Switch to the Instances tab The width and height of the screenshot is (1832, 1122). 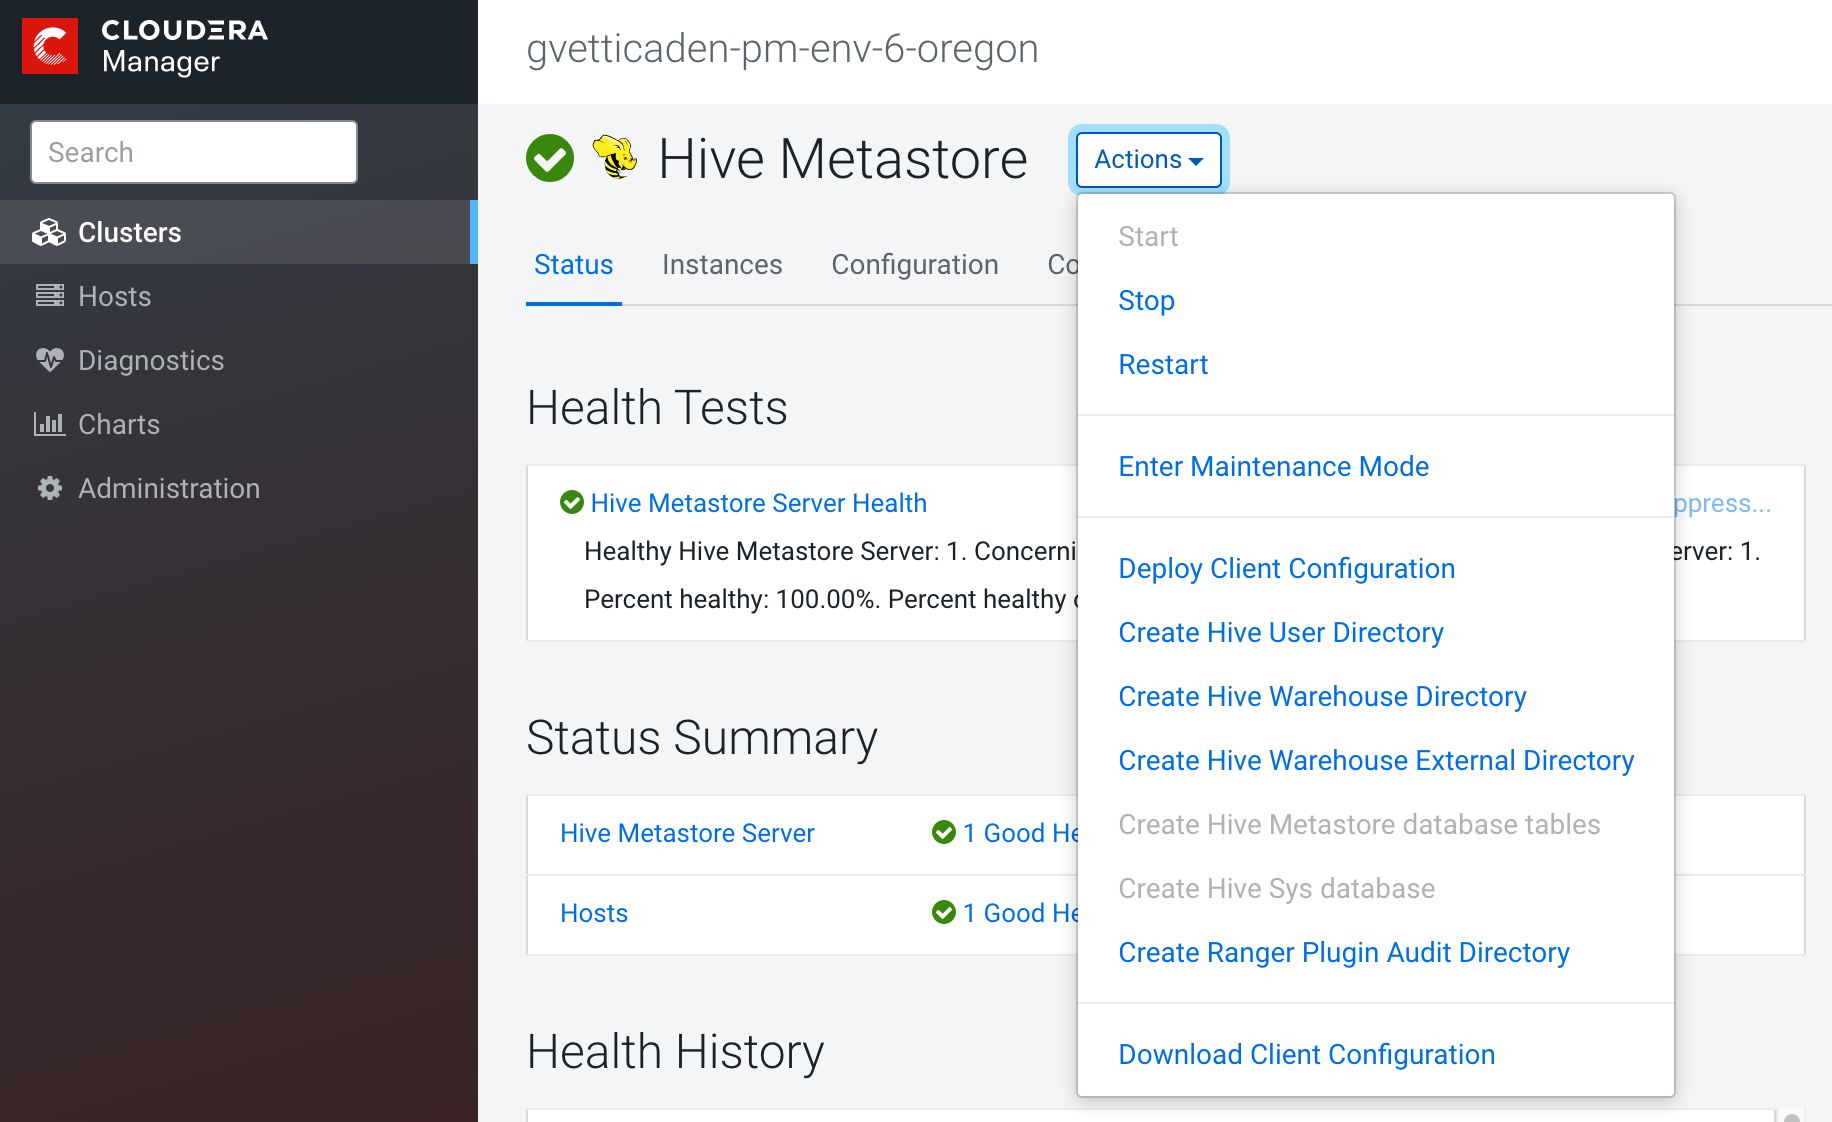[722, 265]
